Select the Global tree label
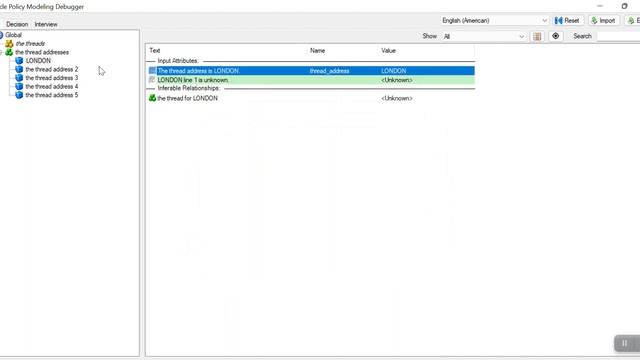 [13, 35]
